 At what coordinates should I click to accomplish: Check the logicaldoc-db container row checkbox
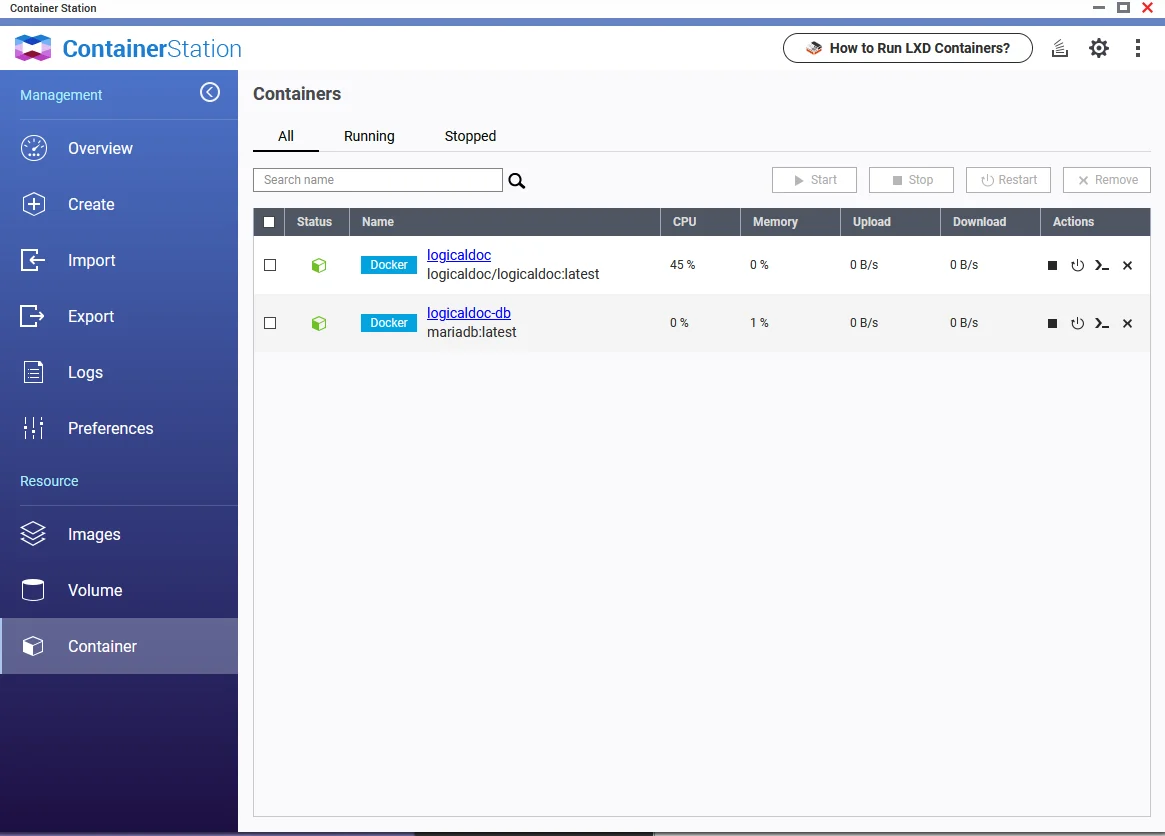click(x=269, y=323)
